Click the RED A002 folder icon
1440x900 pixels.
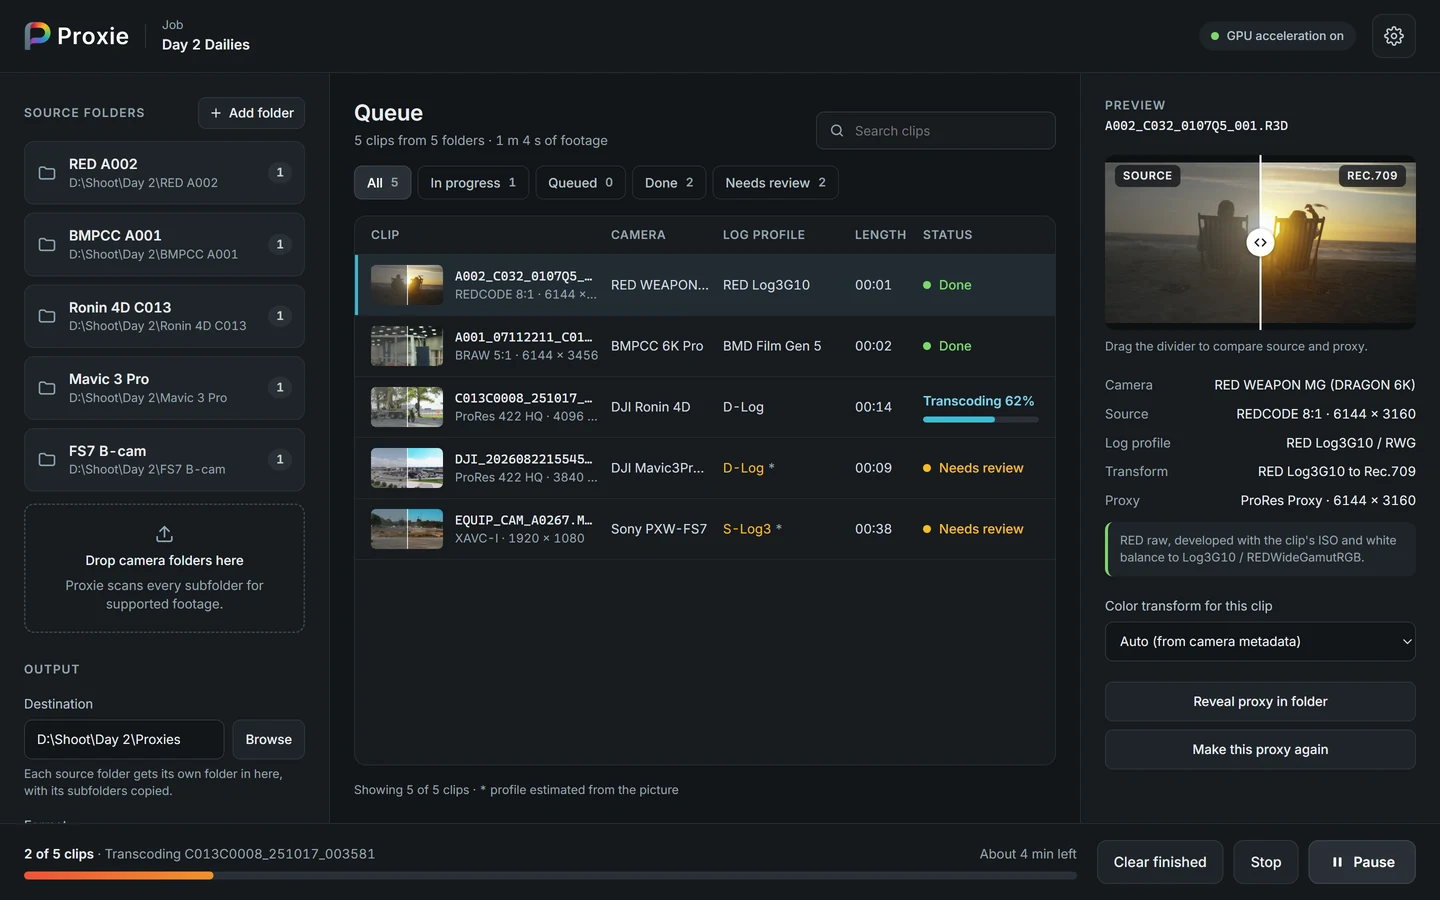pos(47,173)
